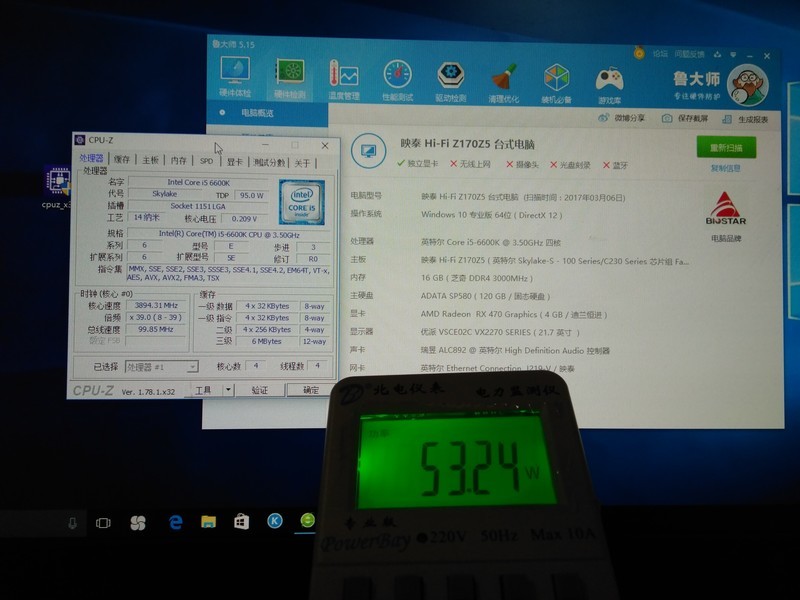The height and width of the screenshot is (600, 800).
Task: Click 微博分享 share icon
Action: tap(621, 118)
